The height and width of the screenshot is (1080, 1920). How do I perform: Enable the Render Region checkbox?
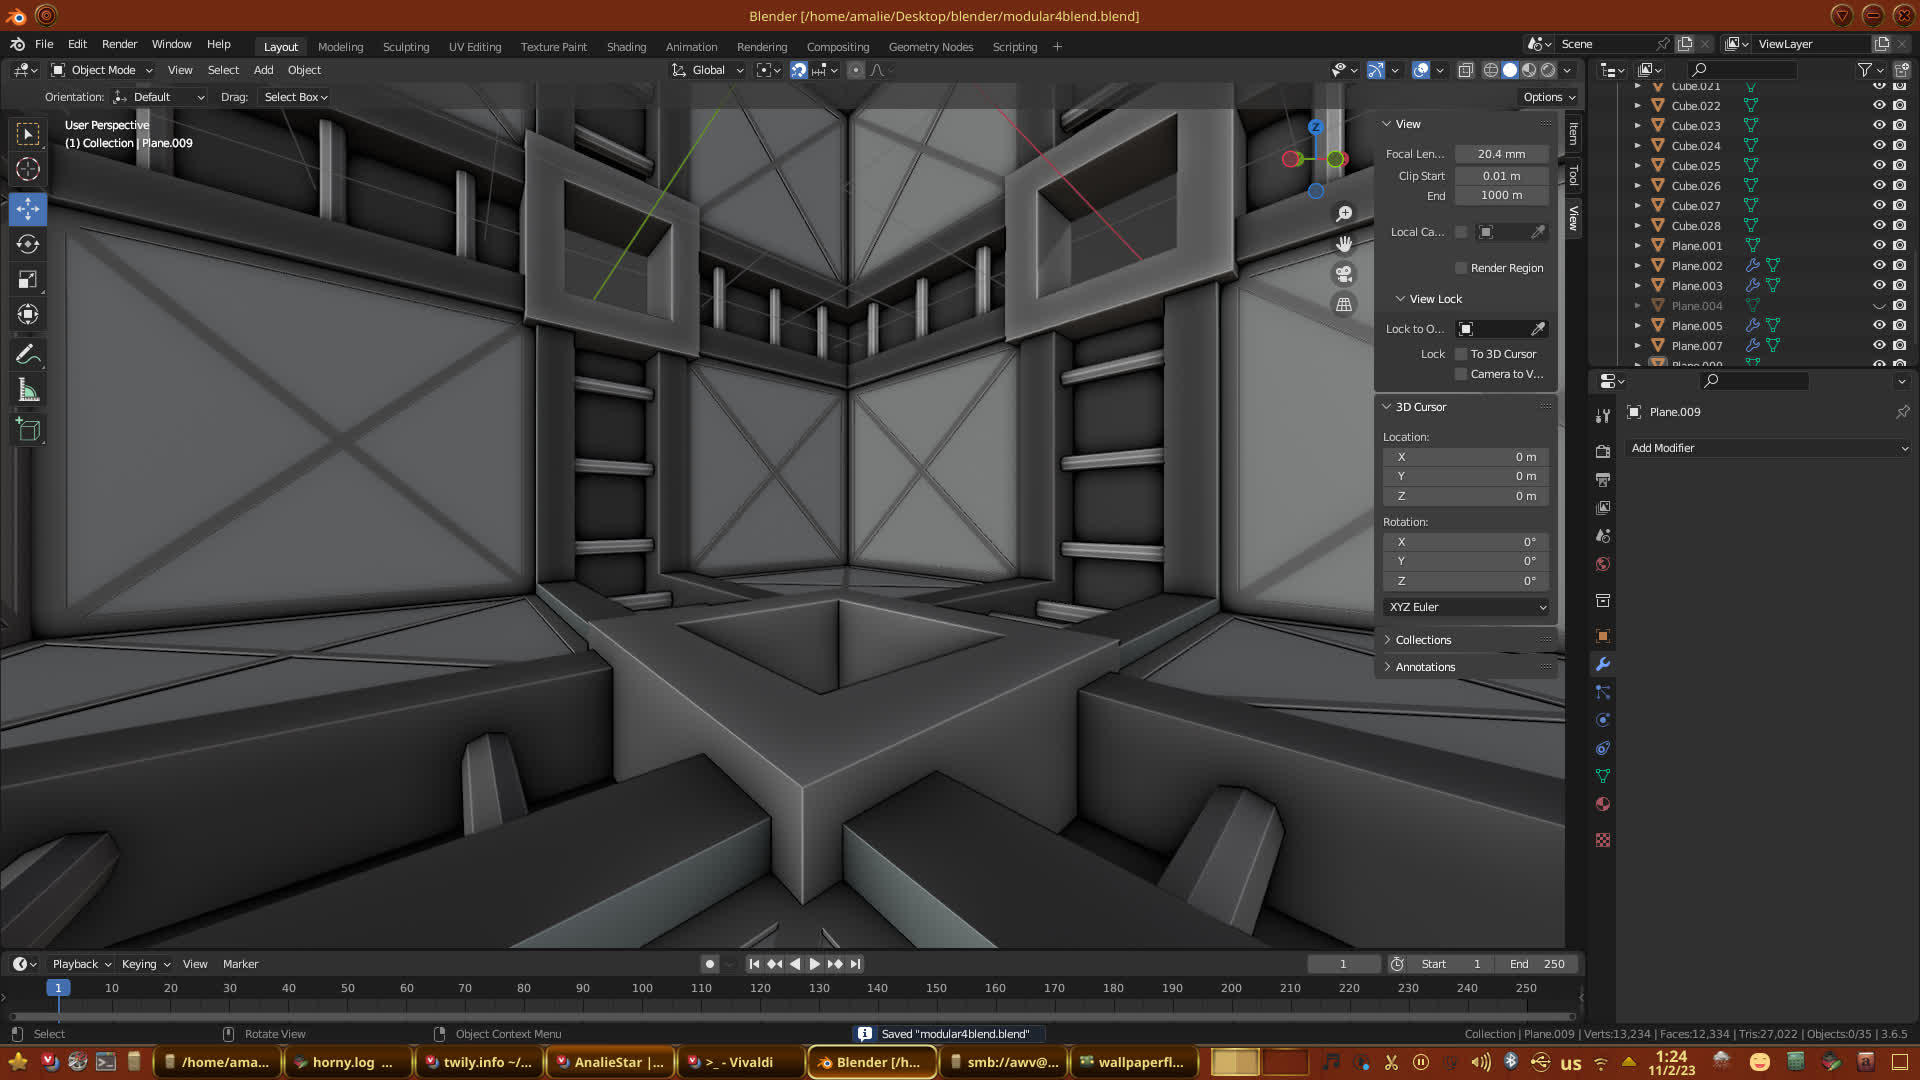tap(1461, 268)
